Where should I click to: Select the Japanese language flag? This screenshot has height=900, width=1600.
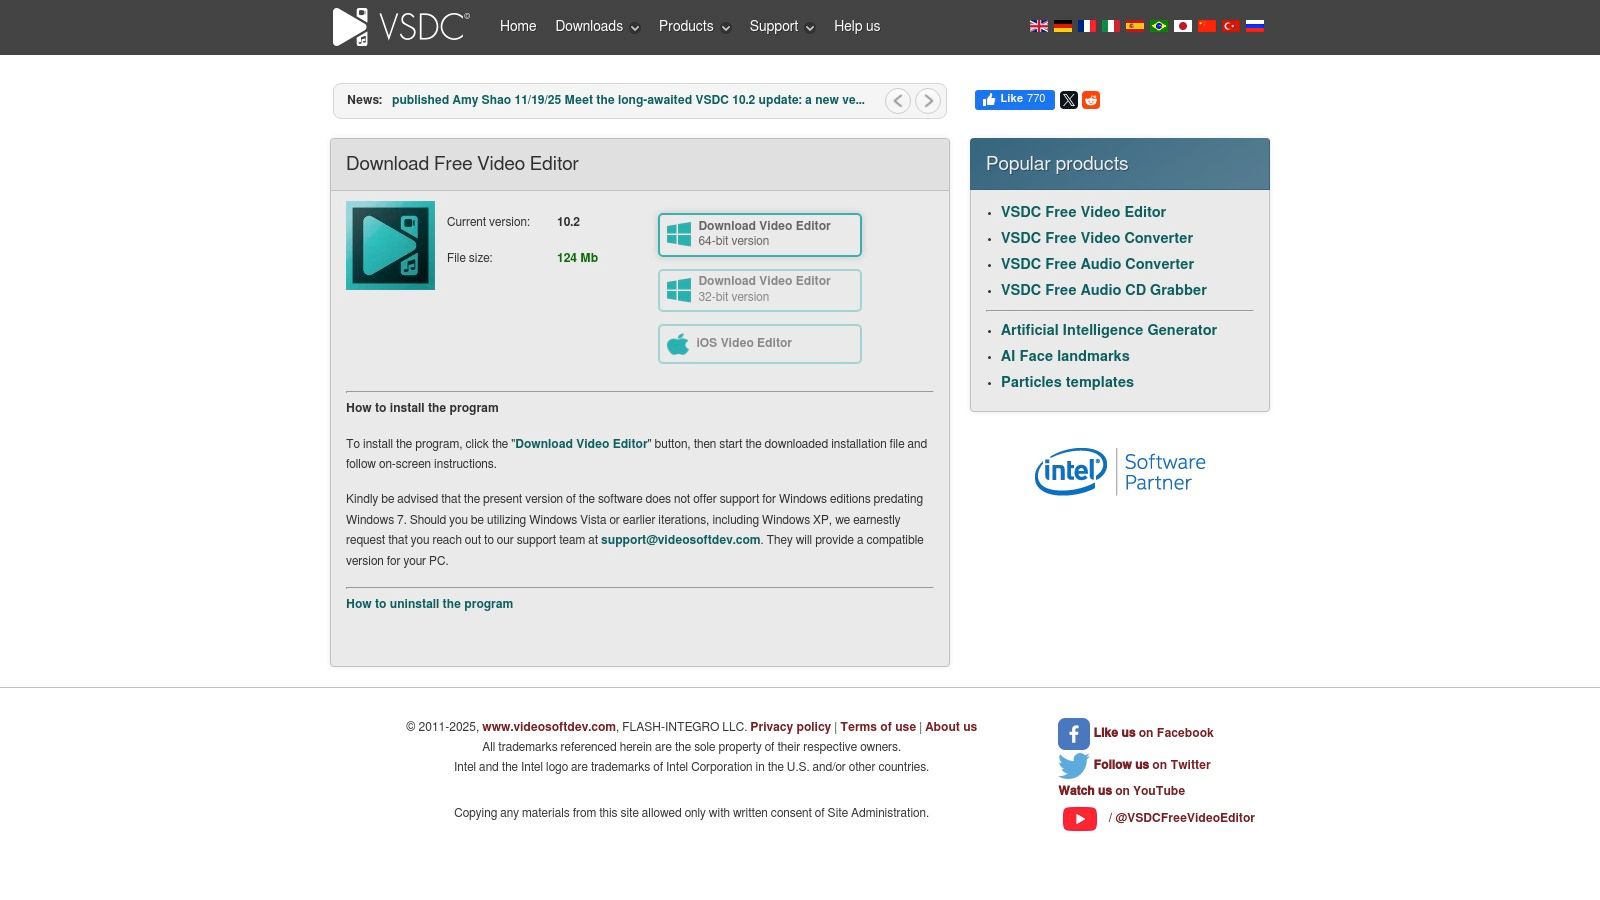[x=1183, y=26]
